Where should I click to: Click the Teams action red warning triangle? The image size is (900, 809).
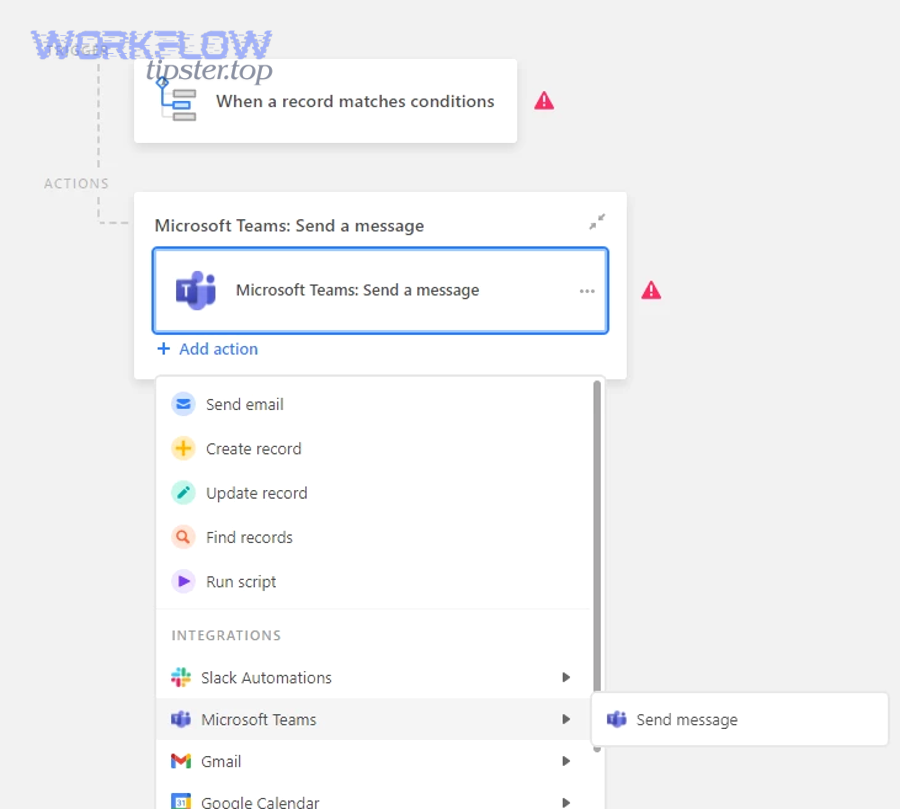point(651,290)
